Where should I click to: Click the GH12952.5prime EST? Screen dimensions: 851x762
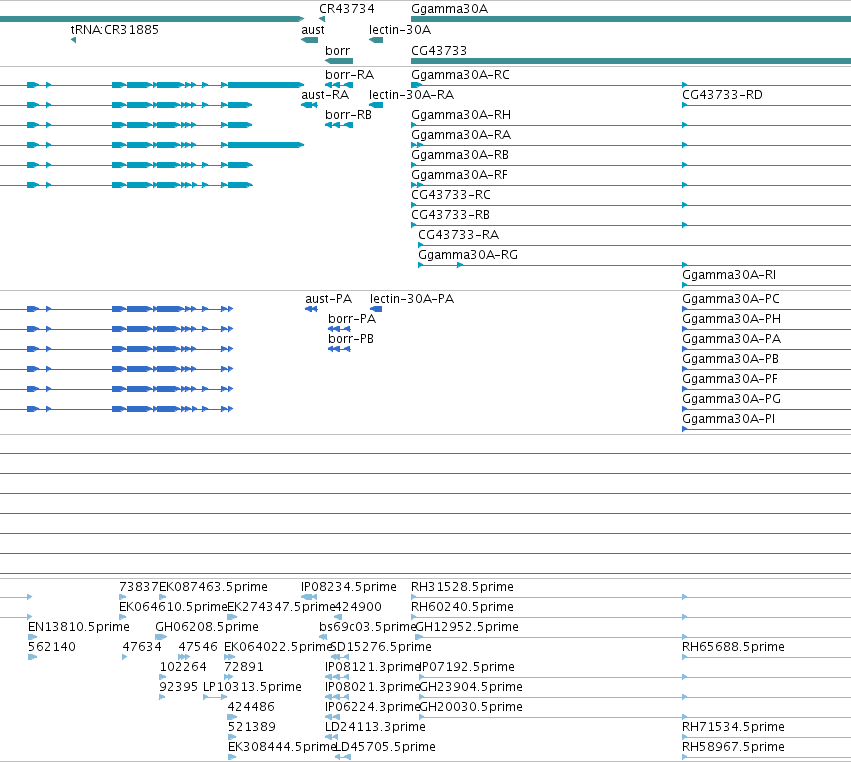coord(633,637)
